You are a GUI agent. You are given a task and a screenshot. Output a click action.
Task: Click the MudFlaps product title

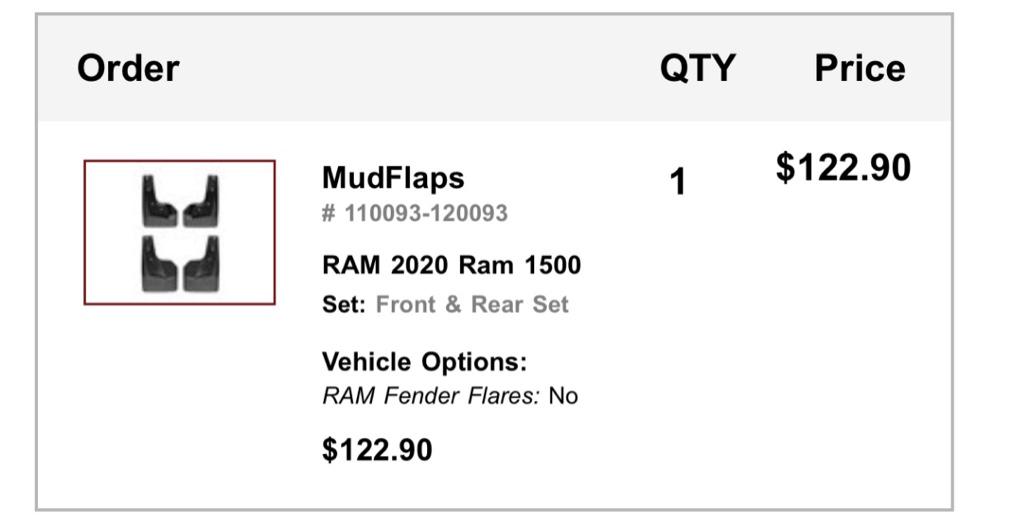coord(393,178)
